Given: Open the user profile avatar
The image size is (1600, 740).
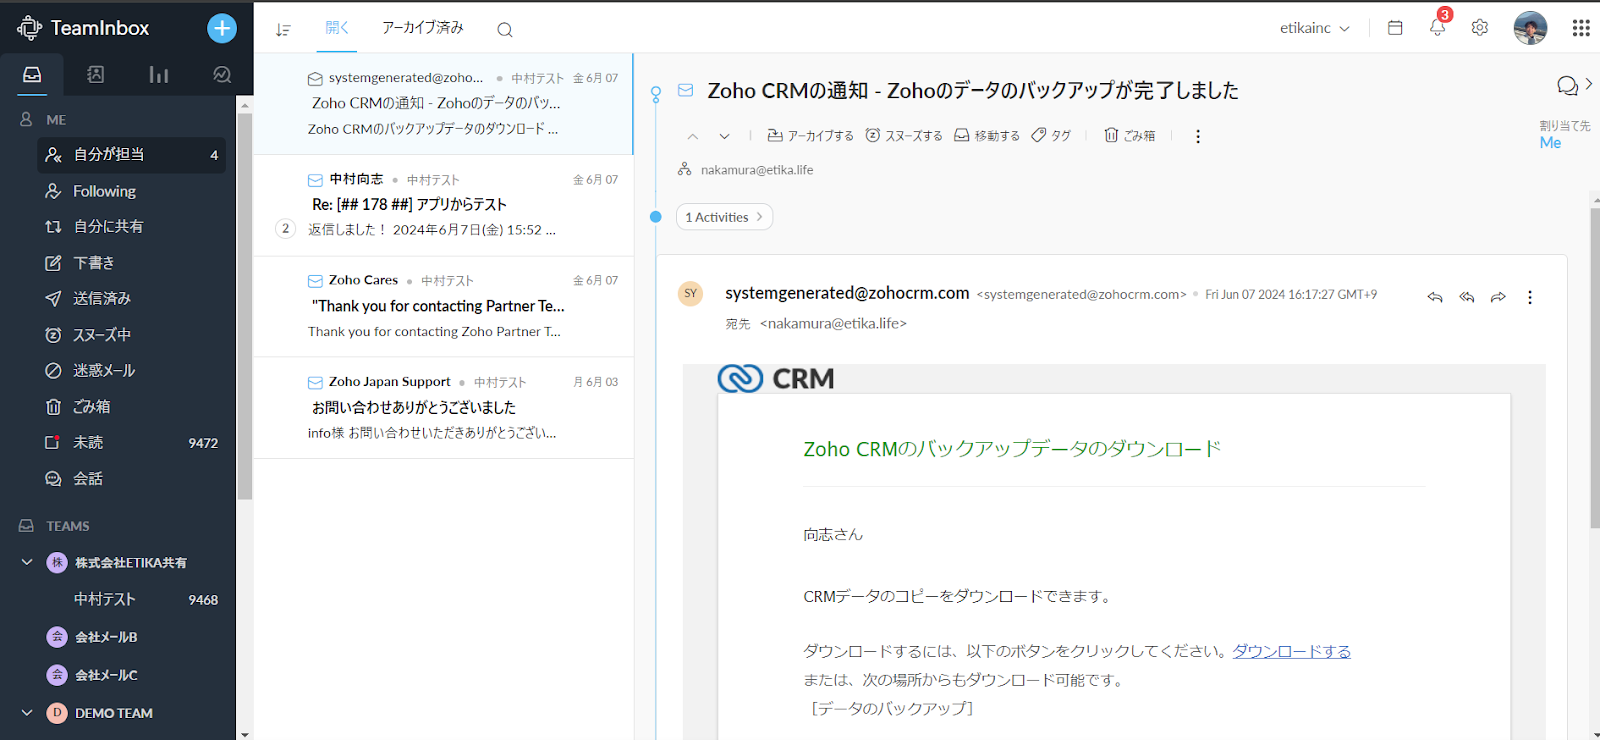Looking at the screenshot, I should (1530, 28).
